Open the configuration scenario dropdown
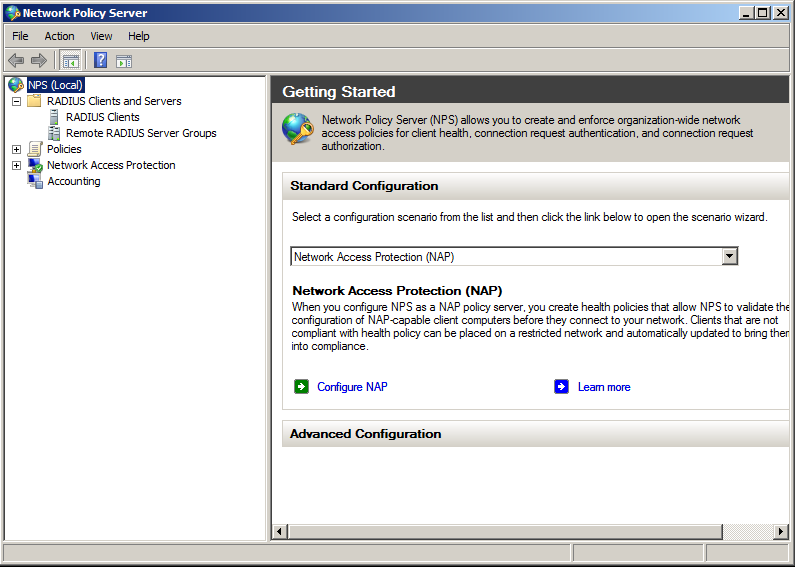Screen dimensions: 795x567 tap(730, 257)
